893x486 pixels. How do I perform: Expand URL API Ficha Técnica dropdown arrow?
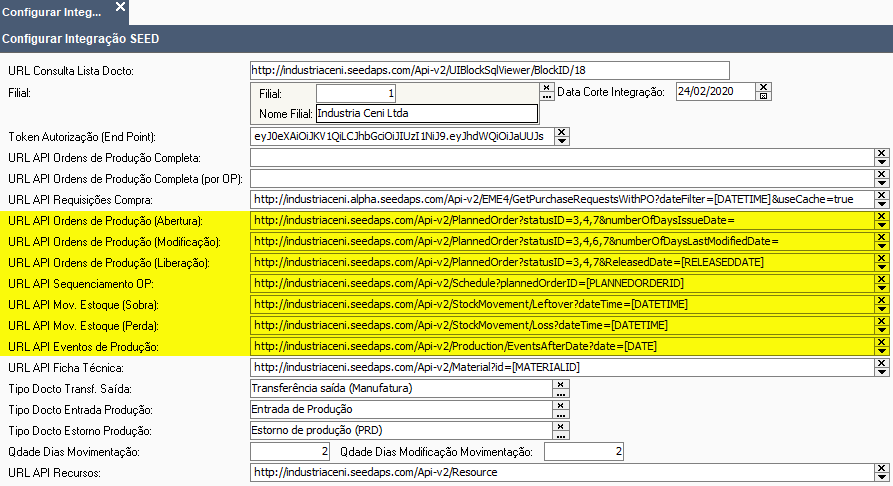tap(882, 373)
